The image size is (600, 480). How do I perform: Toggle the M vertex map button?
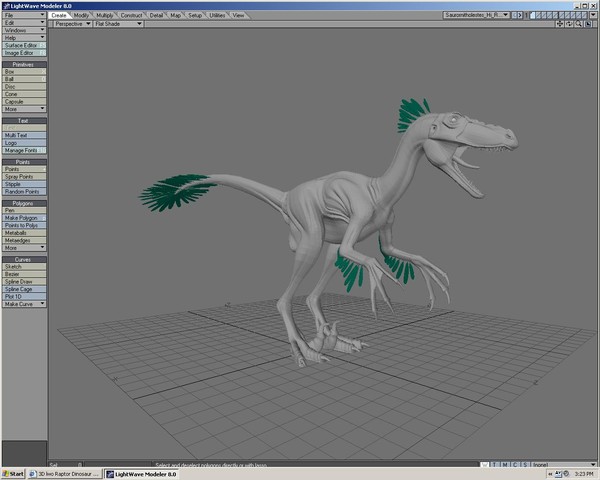pos(505,464)
